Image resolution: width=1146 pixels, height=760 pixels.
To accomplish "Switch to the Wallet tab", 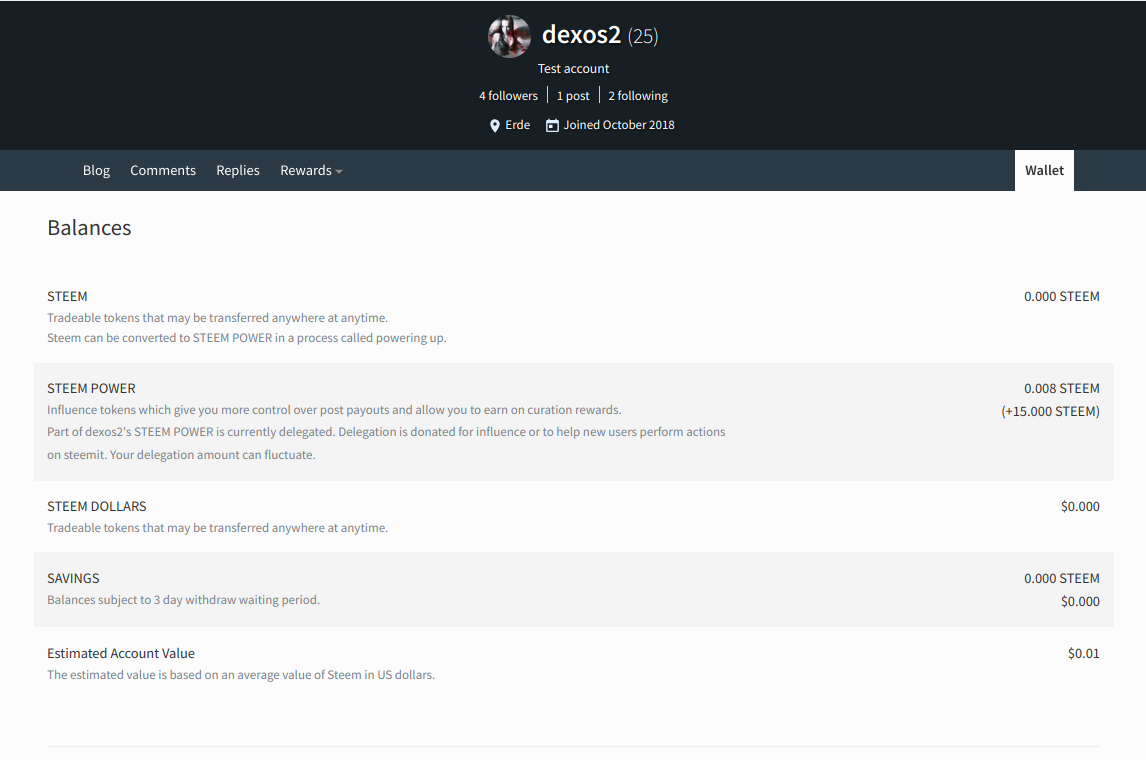I will (1044, 170).
